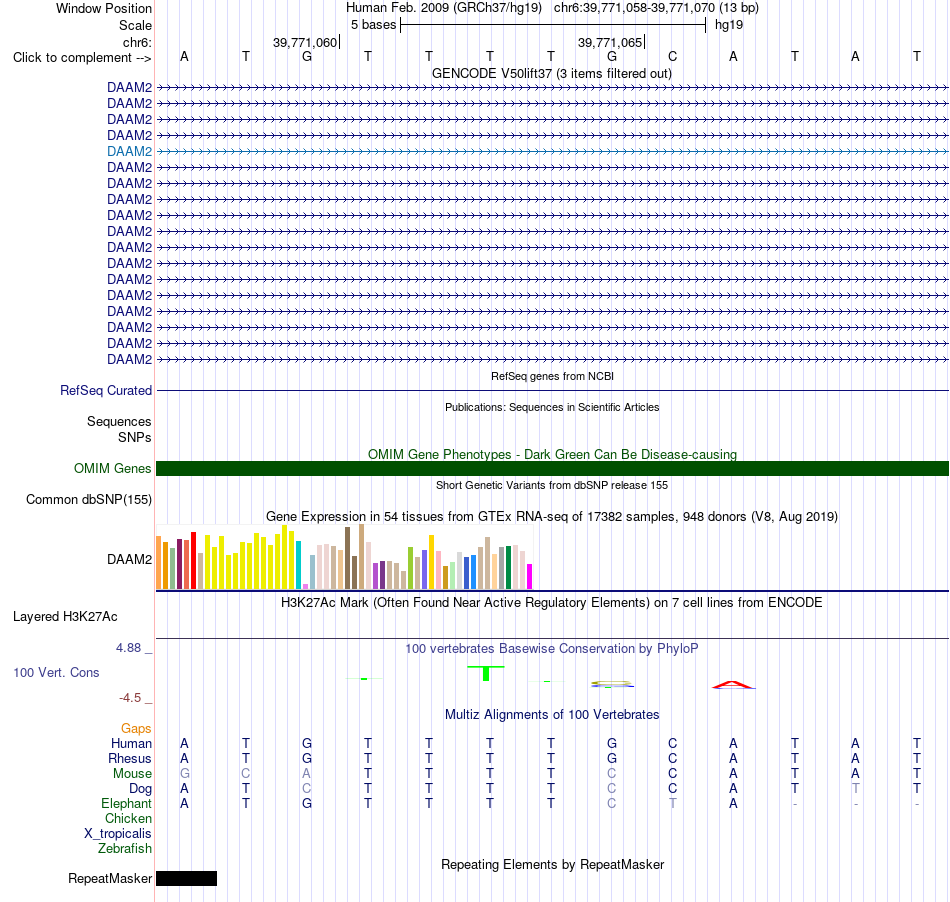Click the black RepeatMasker element block
This screenshot has height=902, width=950.
[187, 878]
